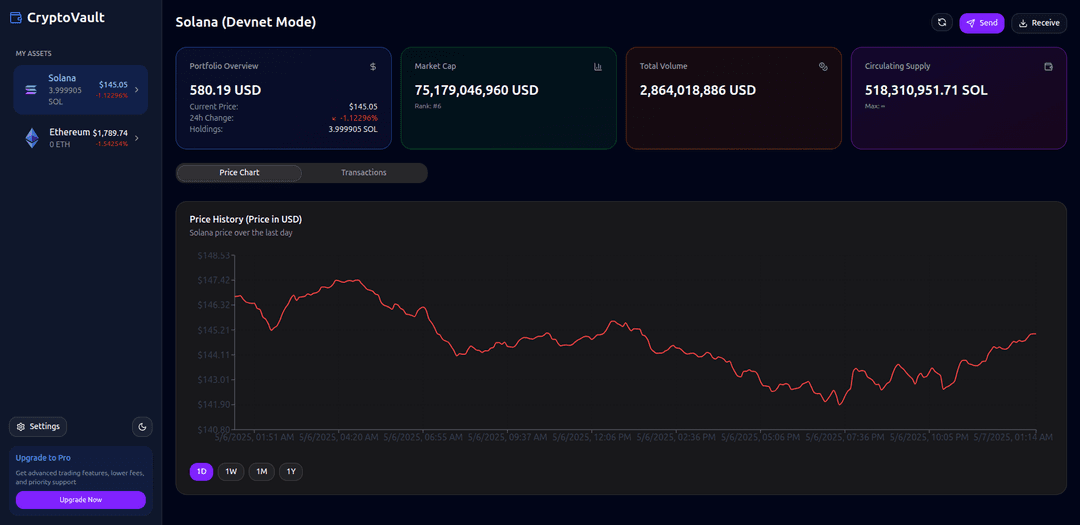Image resolution: width=1080 pixels, height=525 pixels.
Task: Expand Solana asset row chevron
Action: click(x=136, y=90)
